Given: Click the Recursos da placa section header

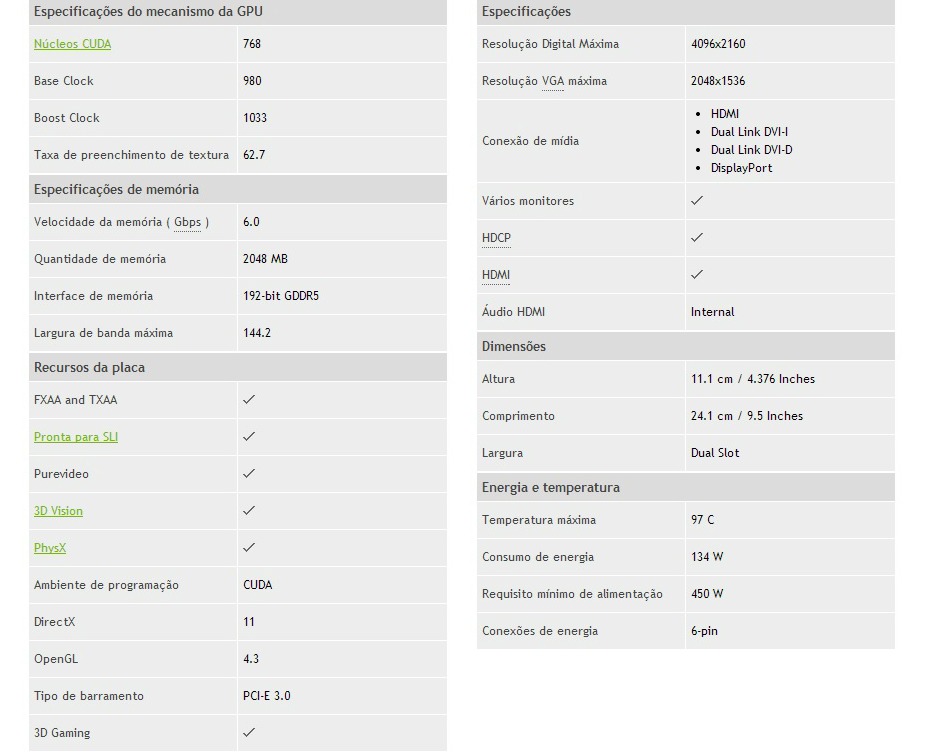Looking at the screenshot, I should tap(89, 367).
